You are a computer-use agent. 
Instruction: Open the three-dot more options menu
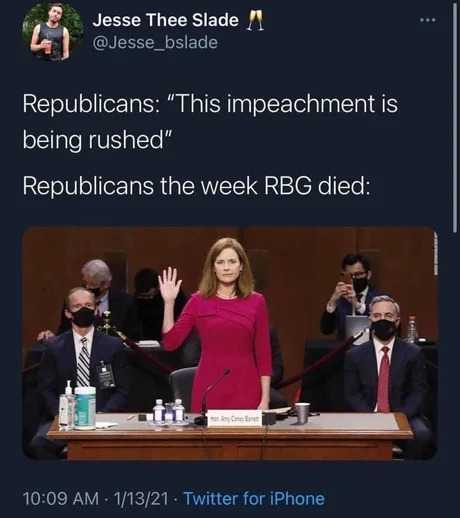tap(427, 20)
